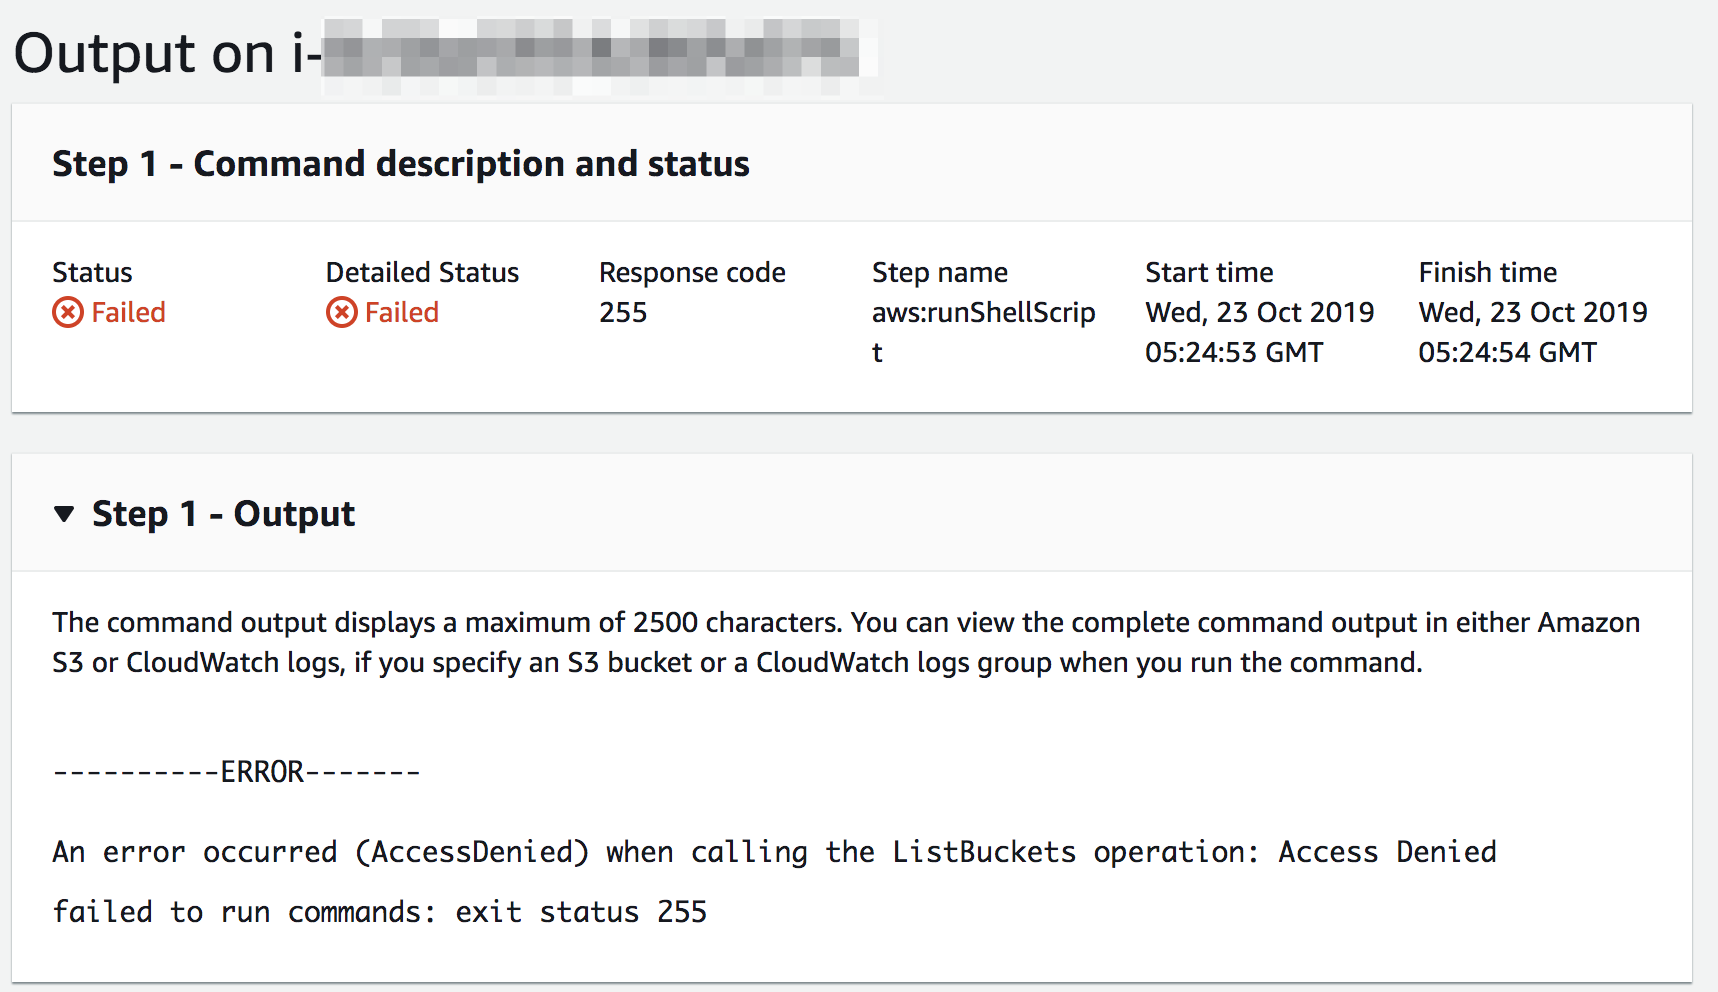Screen dimensions: 1718x992
Task: Click the Response code column label
Action: (692, 272)
